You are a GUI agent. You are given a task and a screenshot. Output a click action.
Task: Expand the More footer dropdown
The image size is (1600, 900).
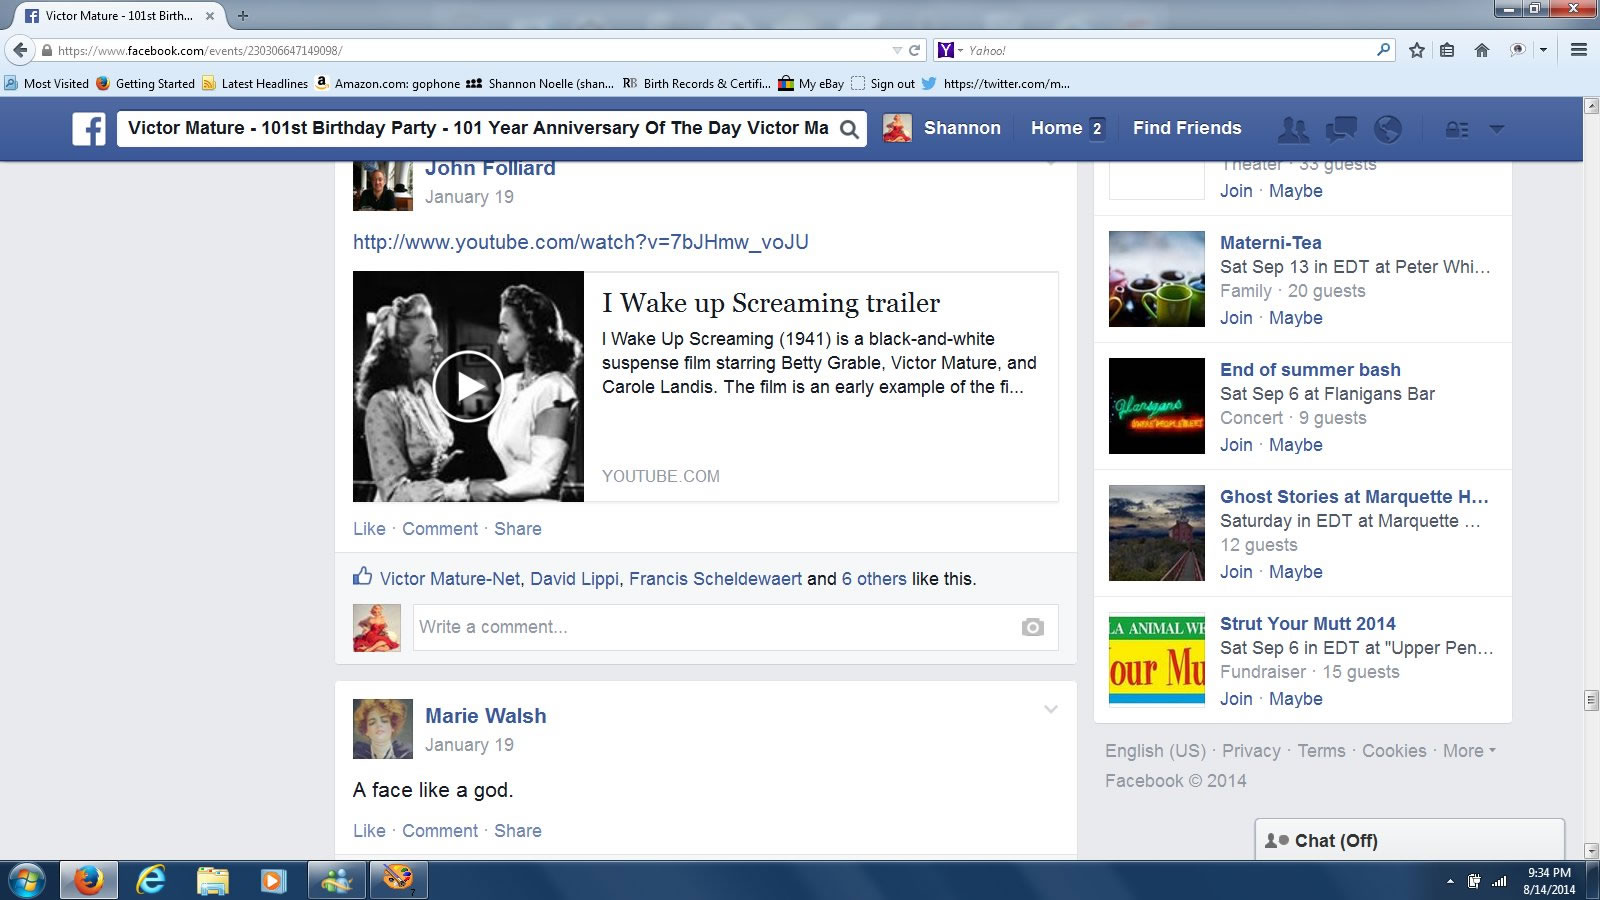coord(1469,751)
